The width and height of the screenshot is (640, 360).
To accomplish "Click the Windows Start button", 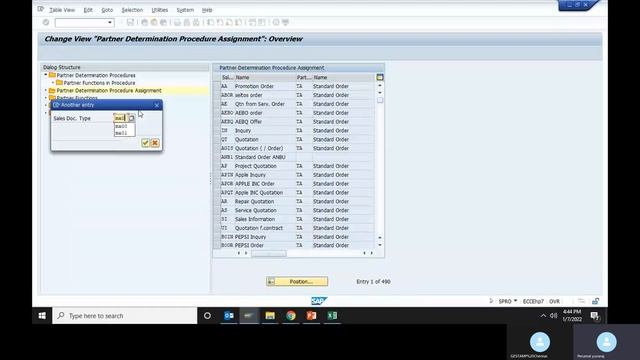I will [x=42, y=316].
